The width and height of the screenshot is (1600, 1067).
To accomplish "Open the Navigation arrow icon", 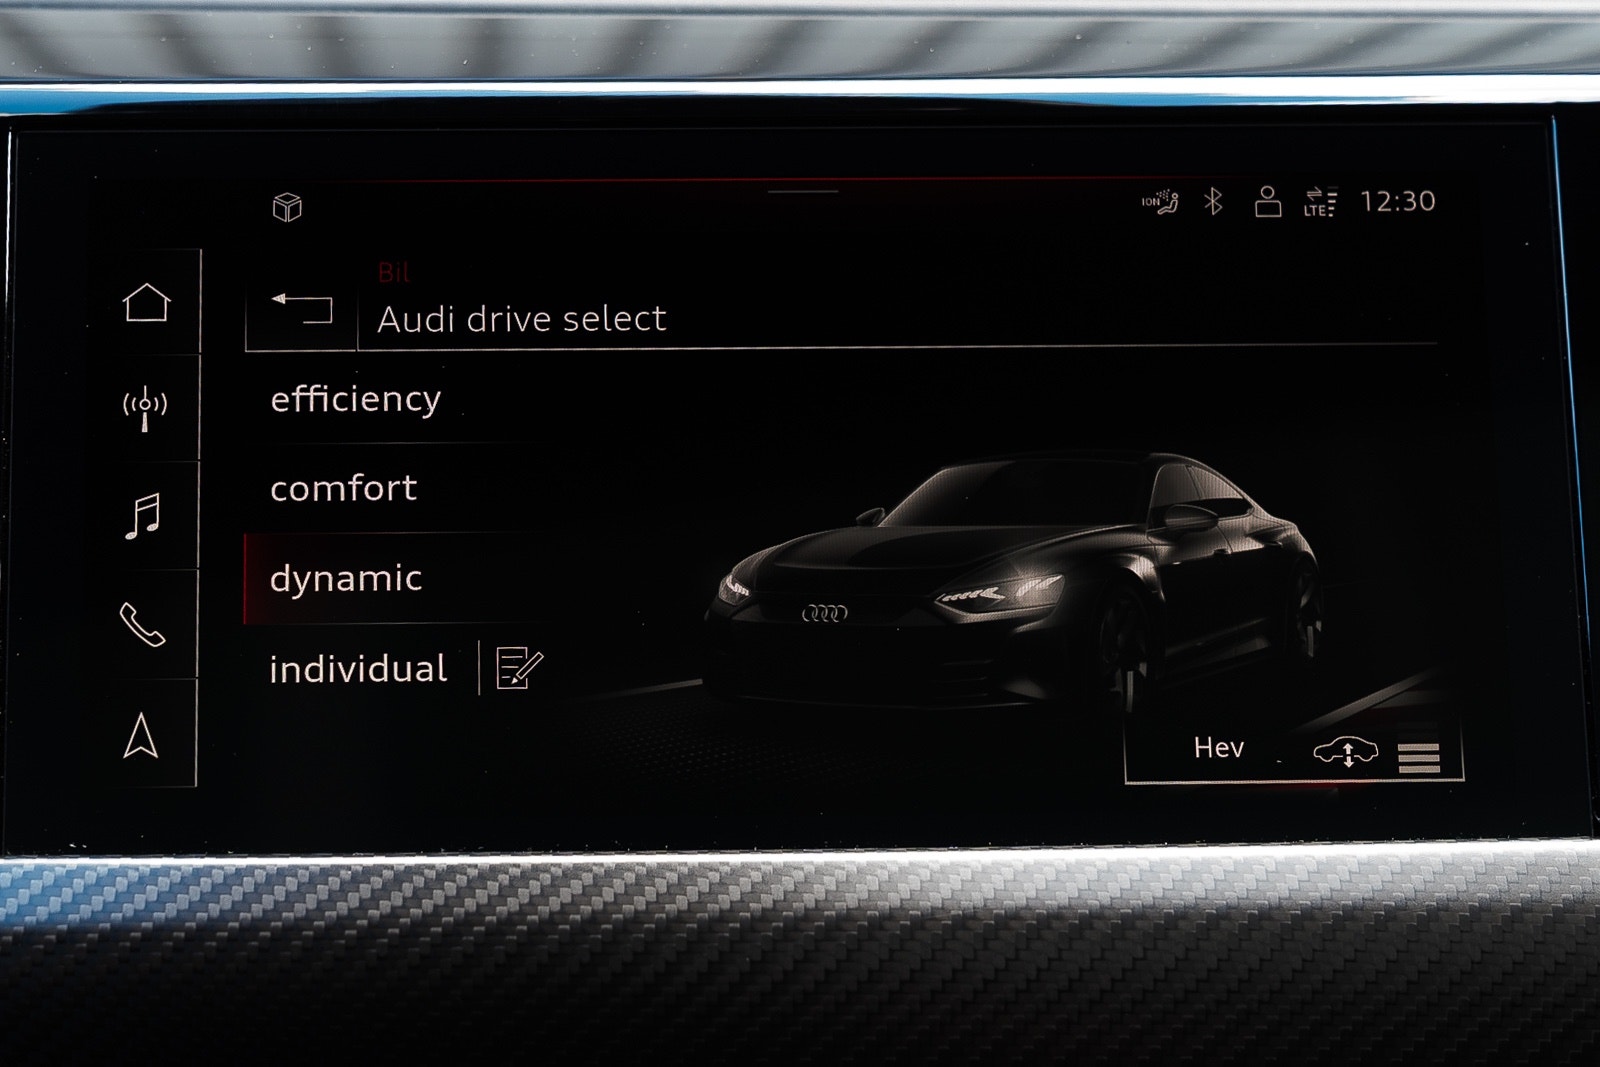I will (141, 735).
